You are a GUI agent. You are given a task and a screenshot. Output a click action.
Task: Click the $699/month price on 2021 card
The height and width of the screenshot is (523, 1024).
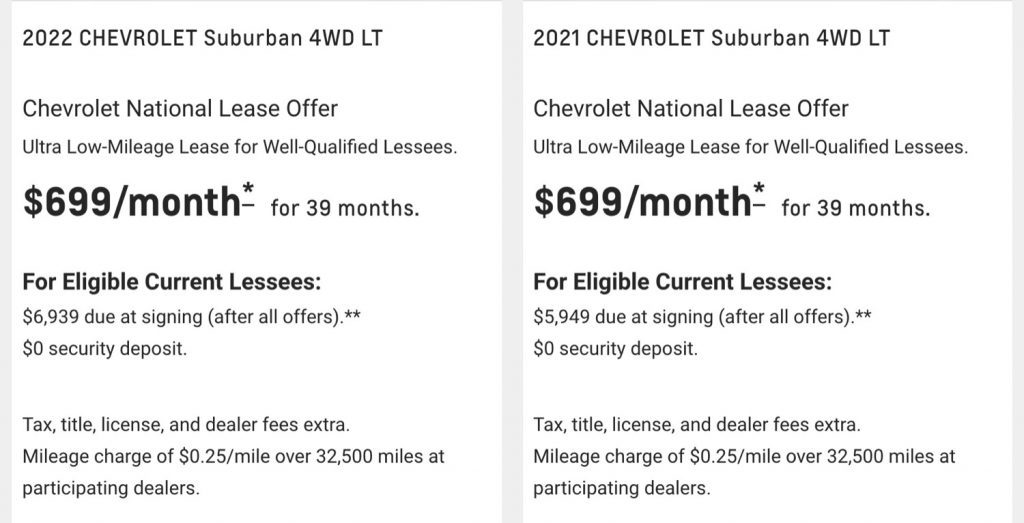pos(643,202)
